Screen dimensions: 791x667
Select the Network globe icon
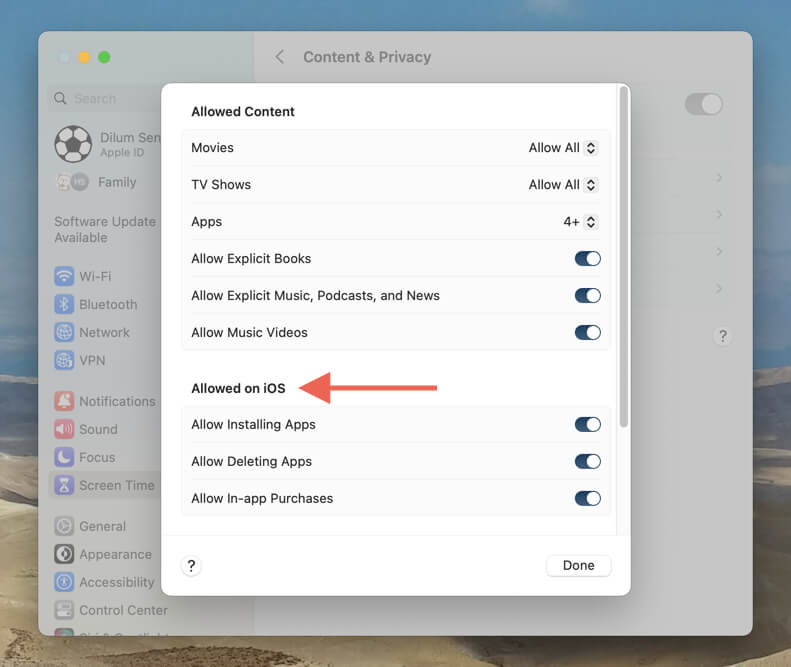click(x=64, y=332)
